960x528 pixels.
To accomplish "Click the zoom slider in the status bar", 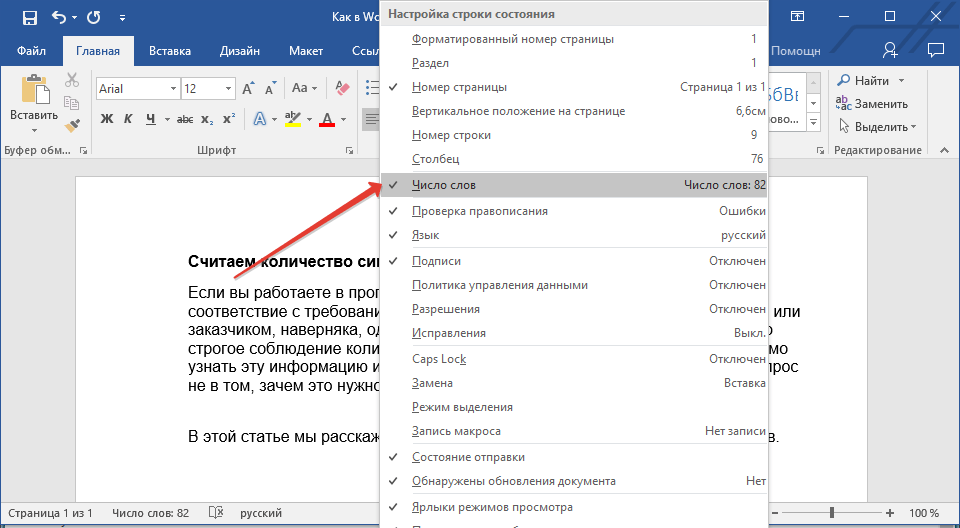I will pyautogui.click(x=830, y=513).
